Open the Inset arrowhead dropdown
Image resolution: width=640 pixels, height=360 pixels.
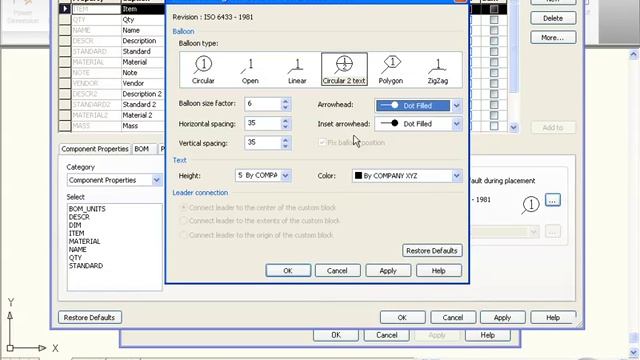(x=456, y=124)
